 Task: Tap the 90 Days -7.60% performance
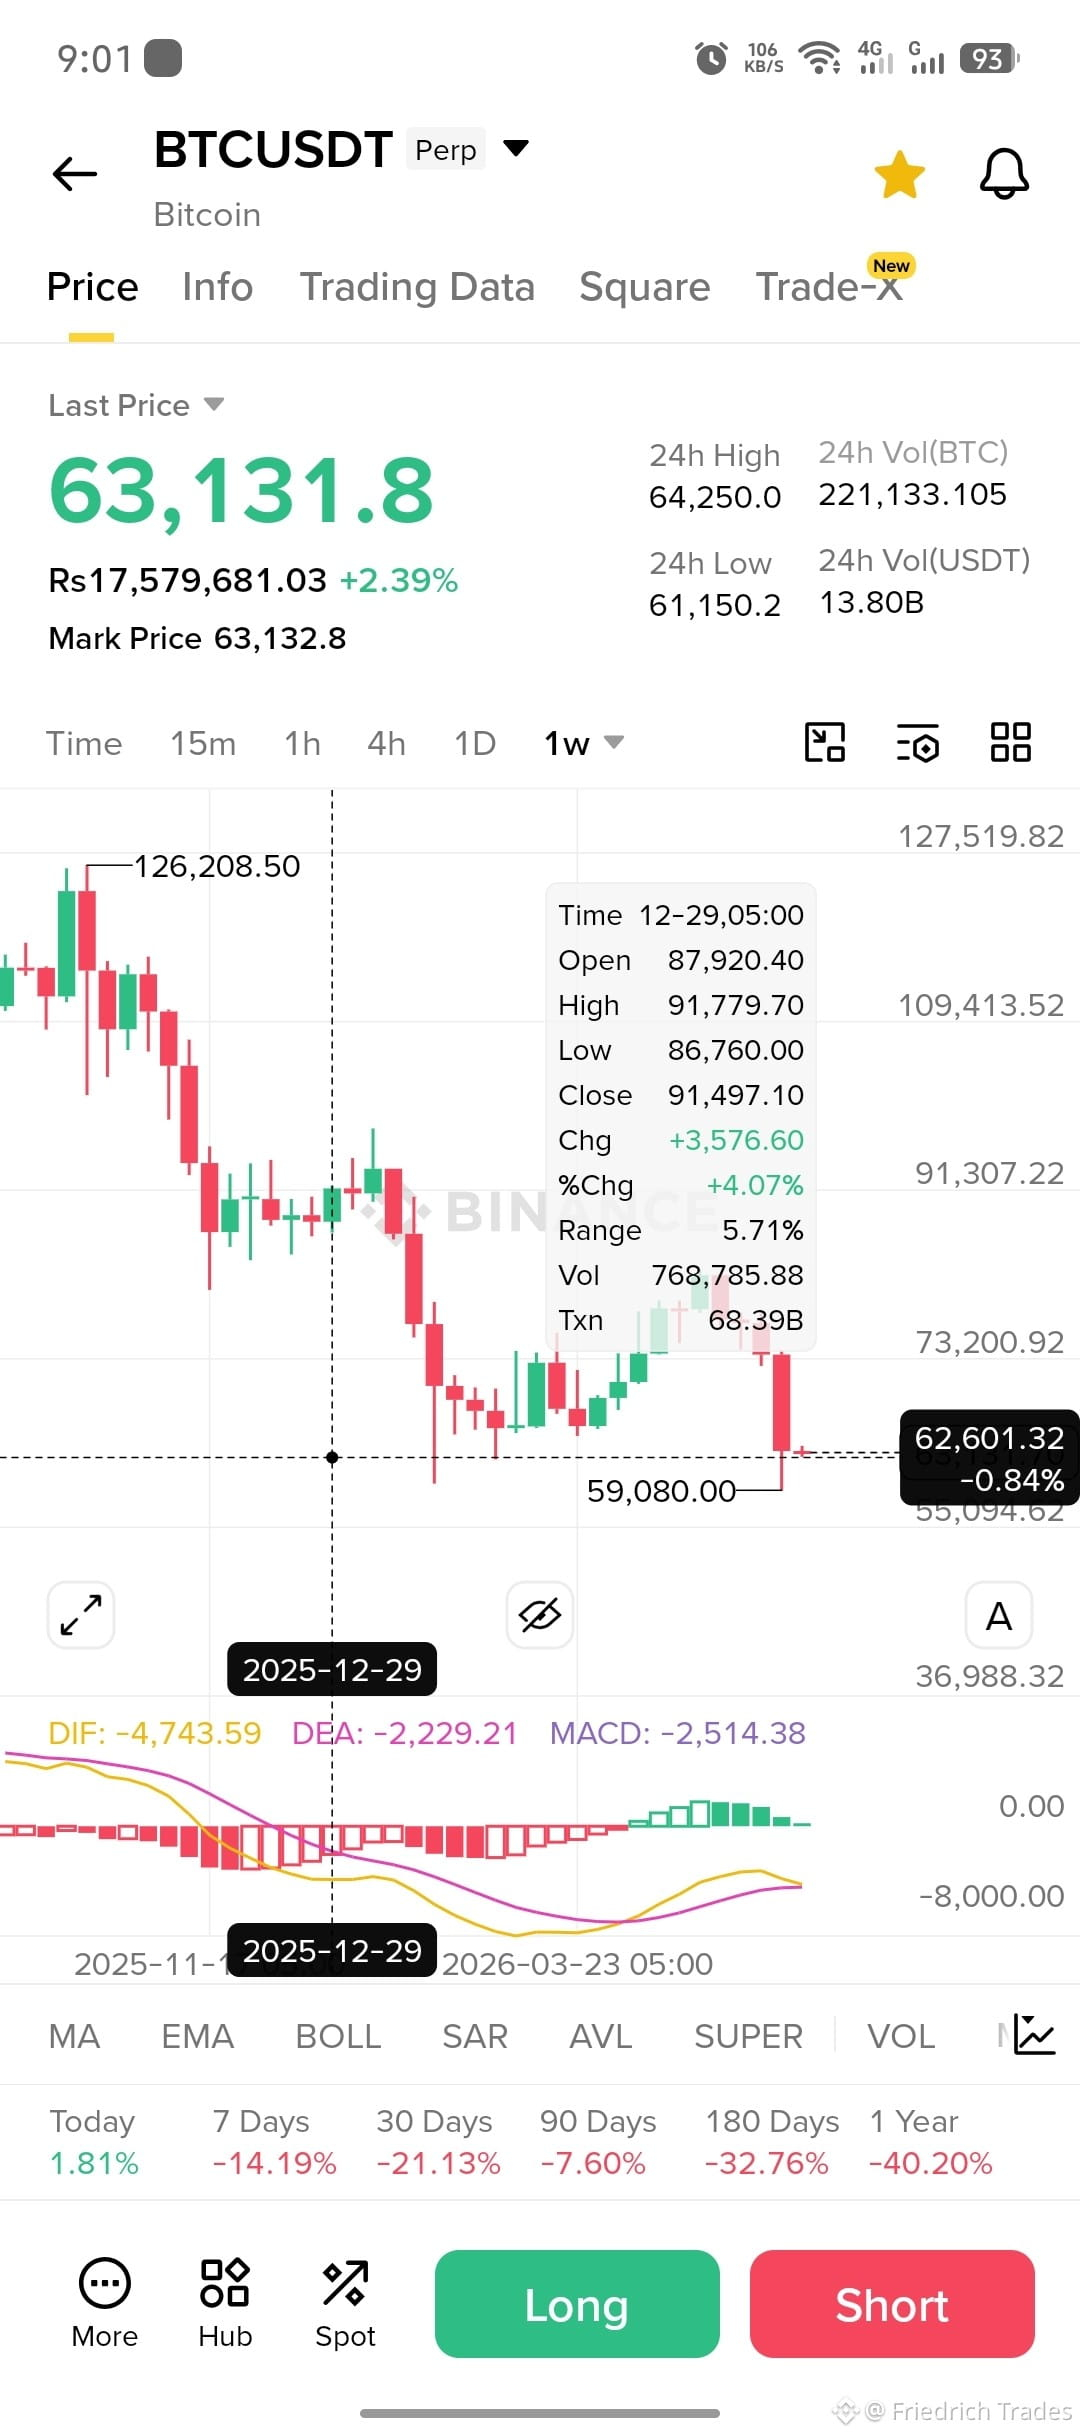pyautogui.click(x=597, y=2142)
